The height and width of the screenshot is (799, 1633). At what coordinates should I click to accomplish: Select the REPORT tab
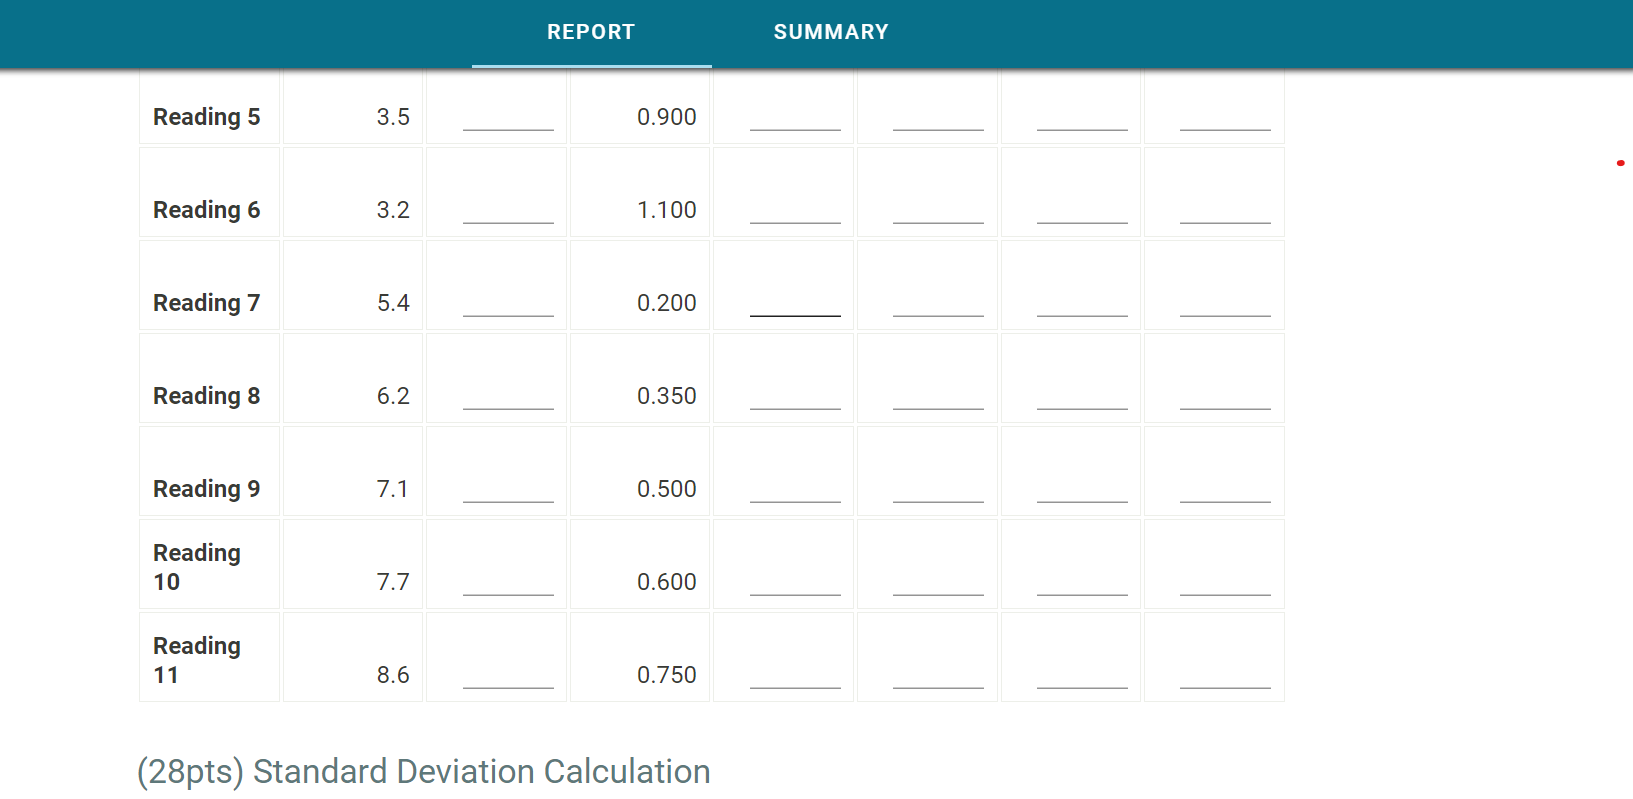[590, 31]
